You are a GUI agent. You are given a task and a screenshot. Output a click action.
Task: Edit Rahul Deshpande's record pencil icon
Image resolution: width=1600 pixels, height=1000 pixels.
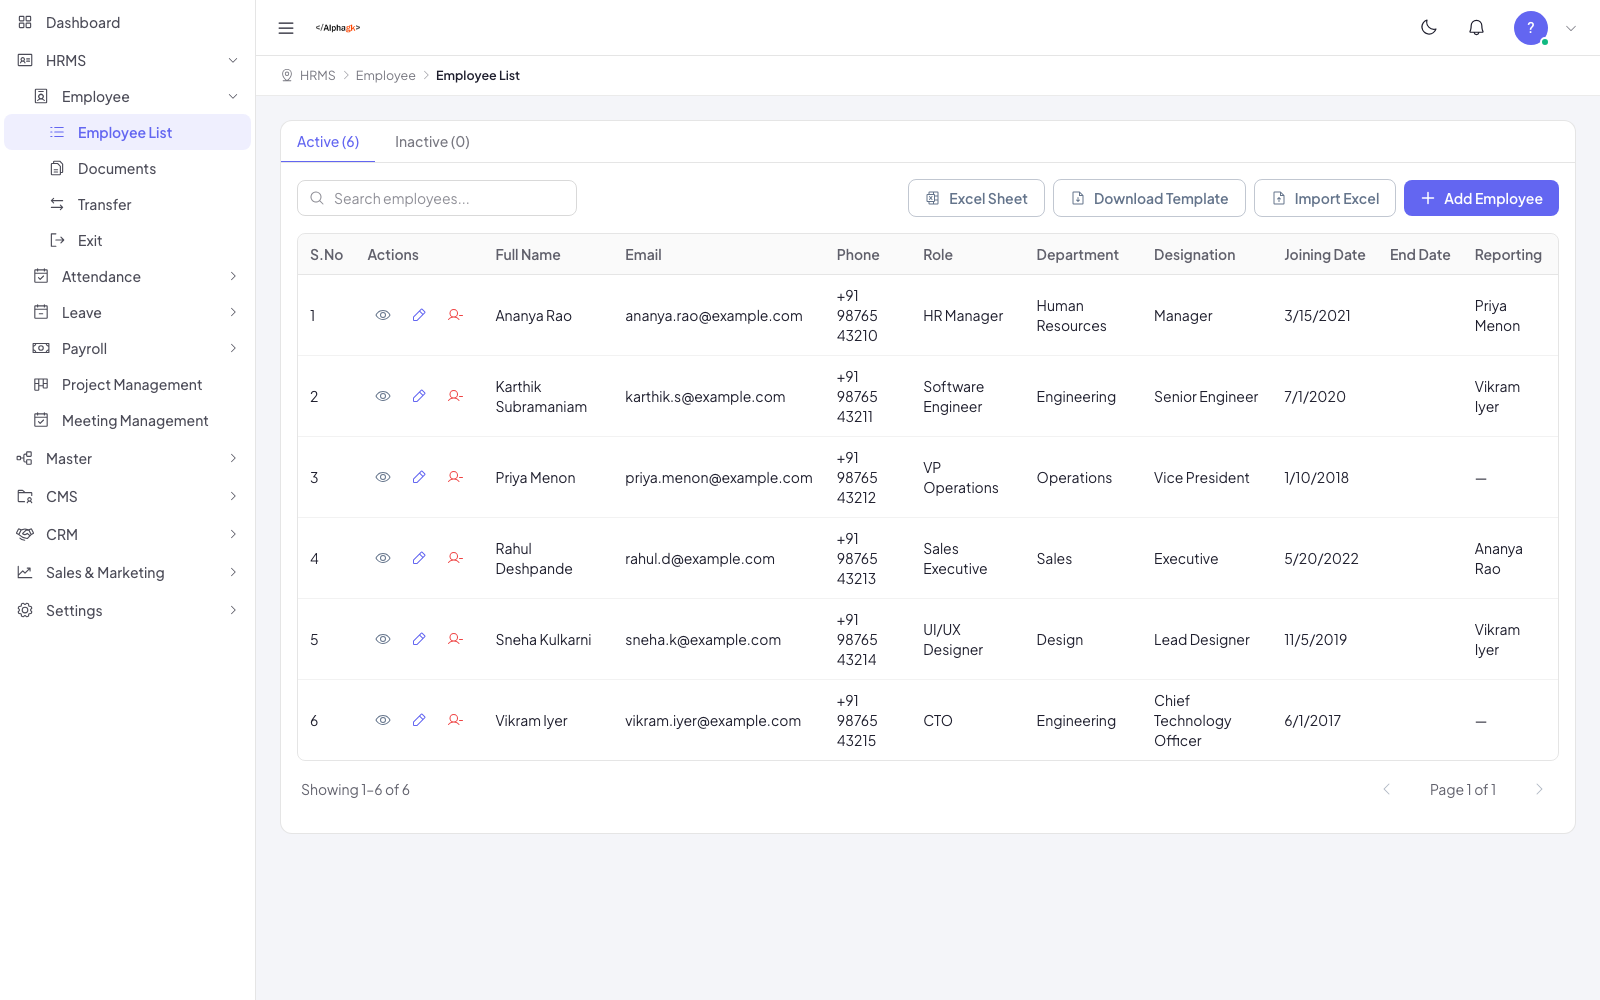coord(419,558)
